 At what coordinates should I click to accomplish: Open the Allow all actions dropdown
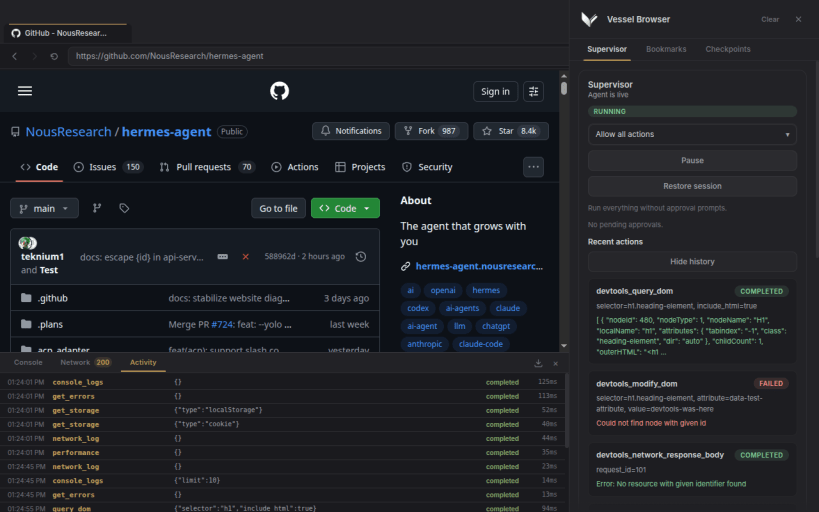(692, 134)
